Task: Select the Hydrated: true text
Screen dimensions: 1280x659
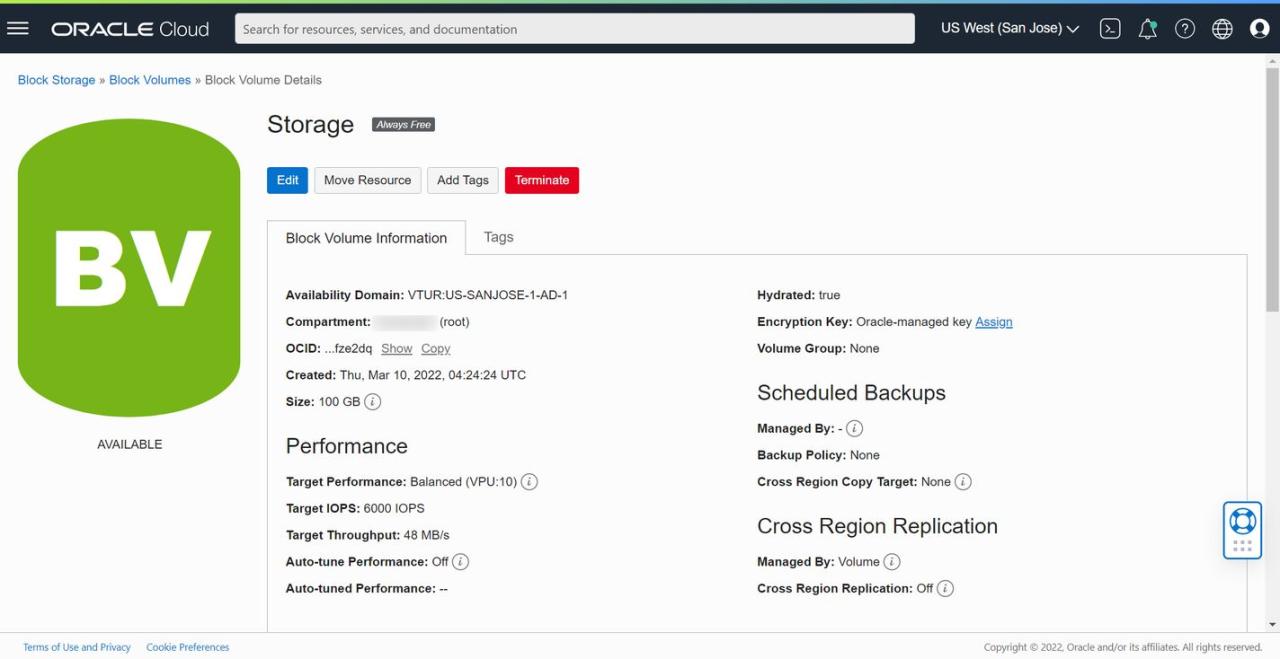Action: pyautogui.click(x=799, y=295)
